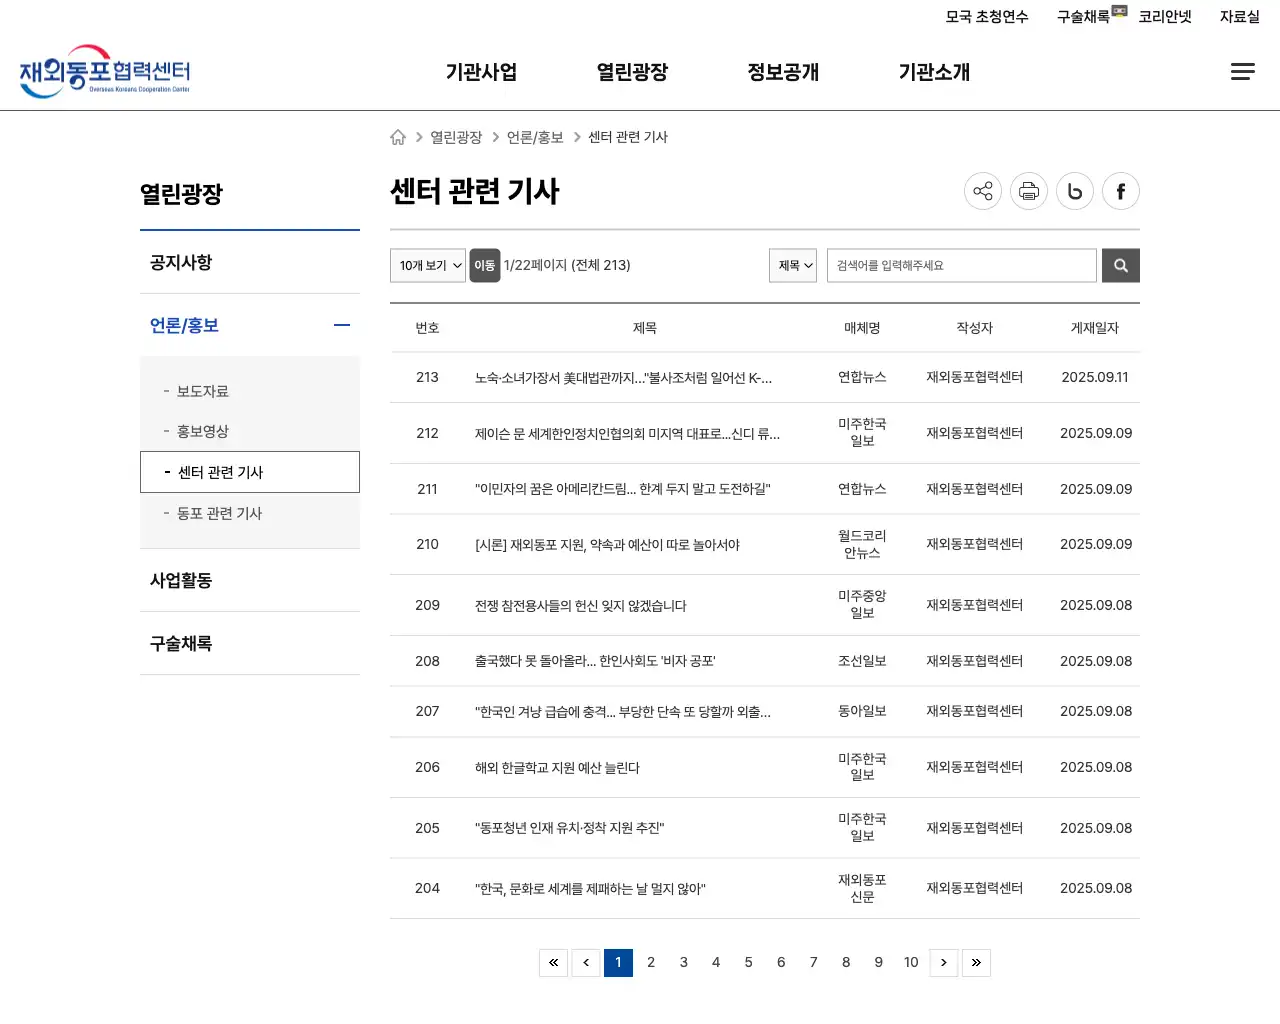
Task: Open article 210 [시론] 재외동포 지원
Action: point(607,545)
